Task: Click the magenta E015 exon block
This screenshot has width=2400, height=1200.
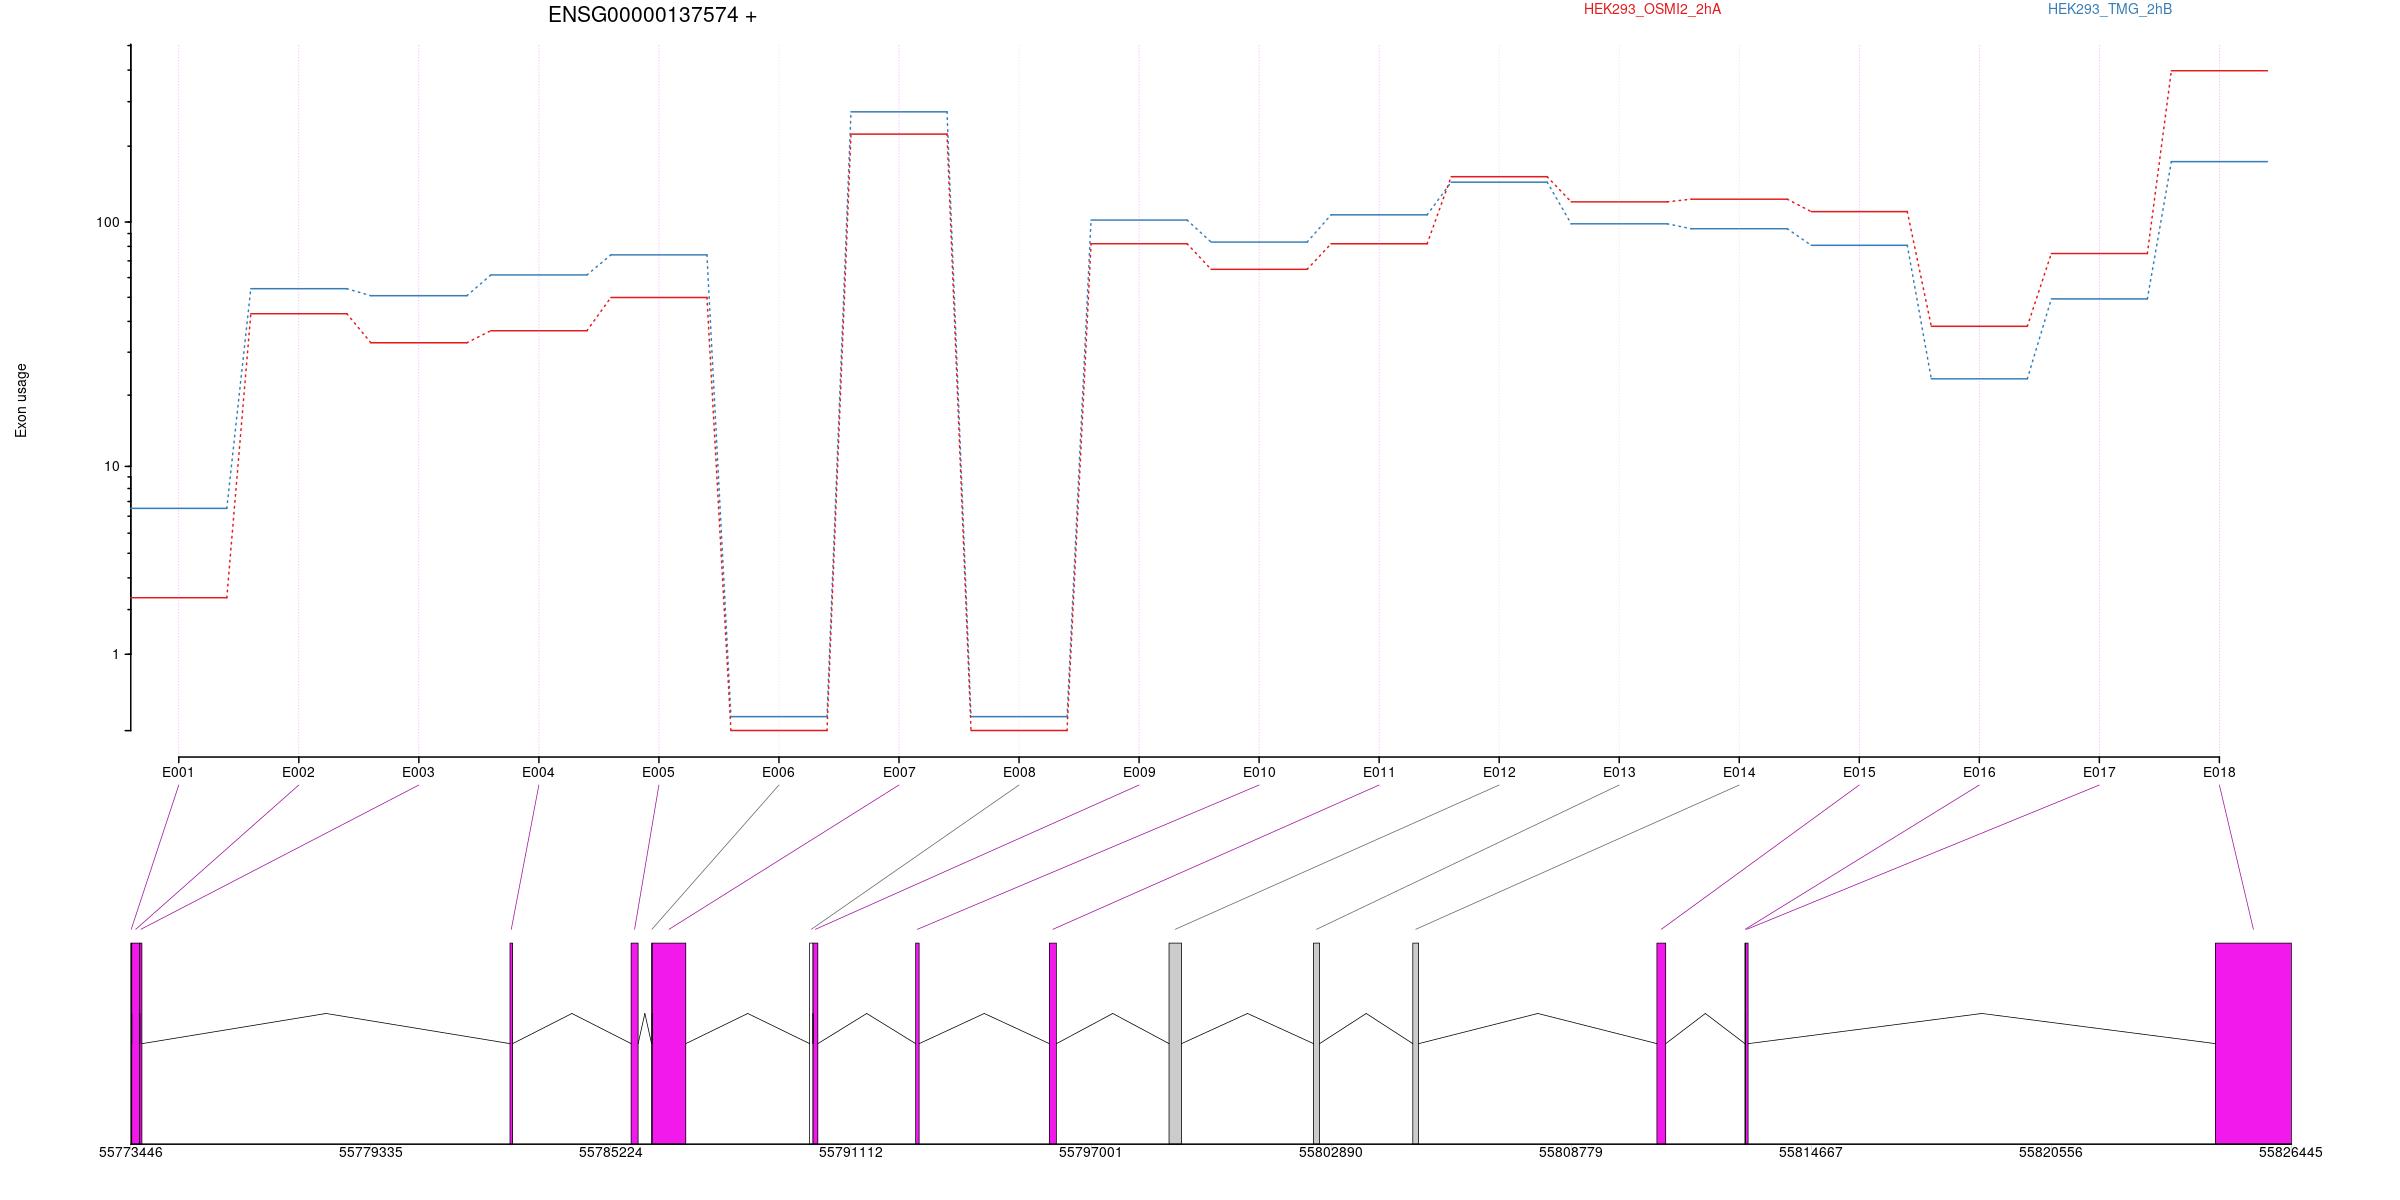Action: click(1661, 1043)
